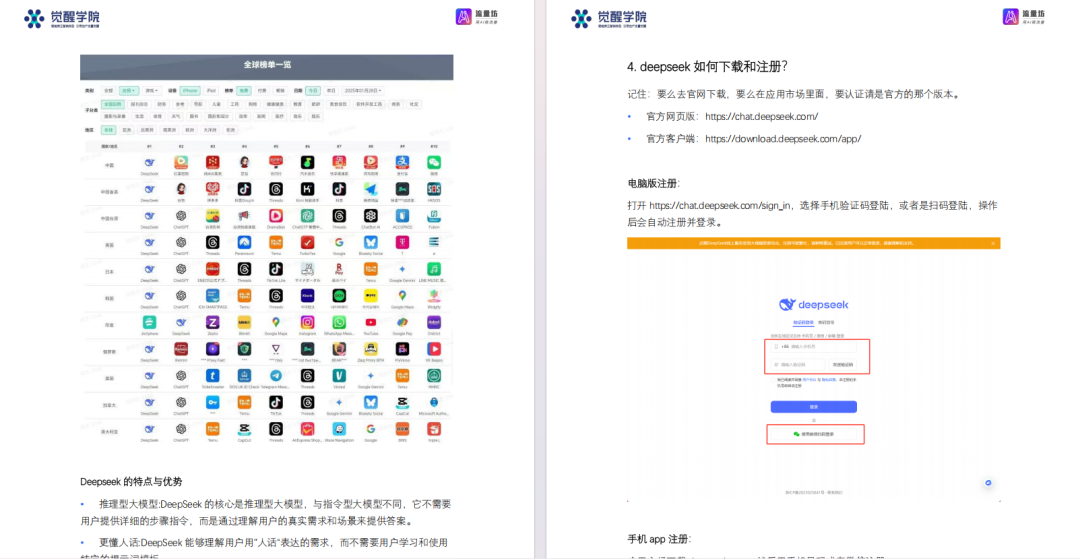Click the 全球榜单一览 banner title
Image resolution: width=1080 pixels, height=559 pixels.
pos(267,65)
